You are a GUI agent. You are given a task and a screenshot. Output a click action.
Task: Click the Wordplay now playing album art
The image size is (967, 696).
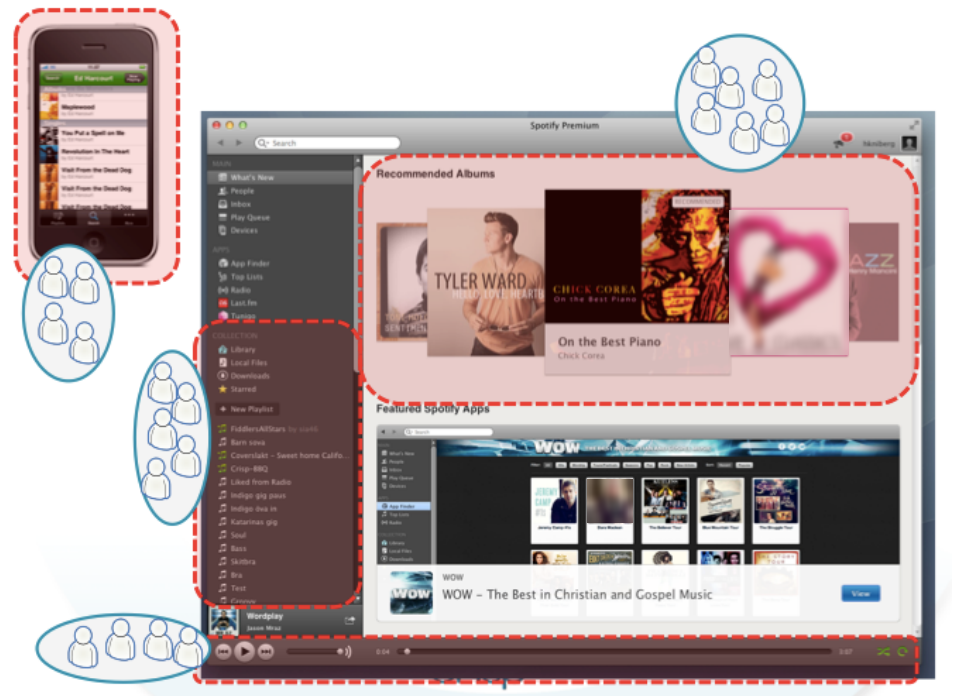(224, 622)
